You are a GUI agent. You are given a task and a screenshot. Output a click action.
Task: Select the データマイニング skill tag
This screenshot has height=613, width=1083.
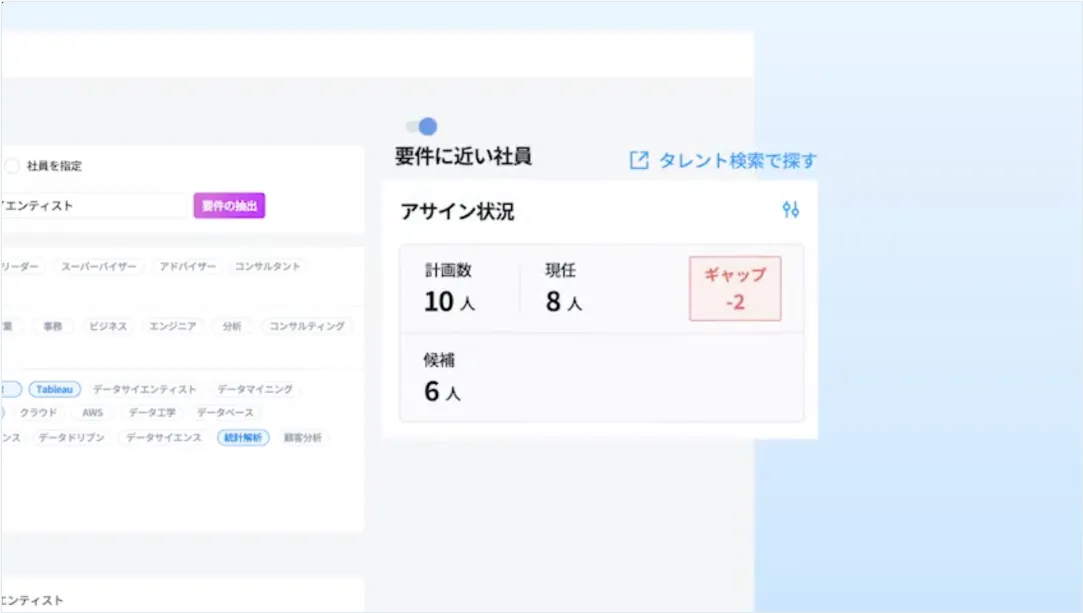(255, 389)
